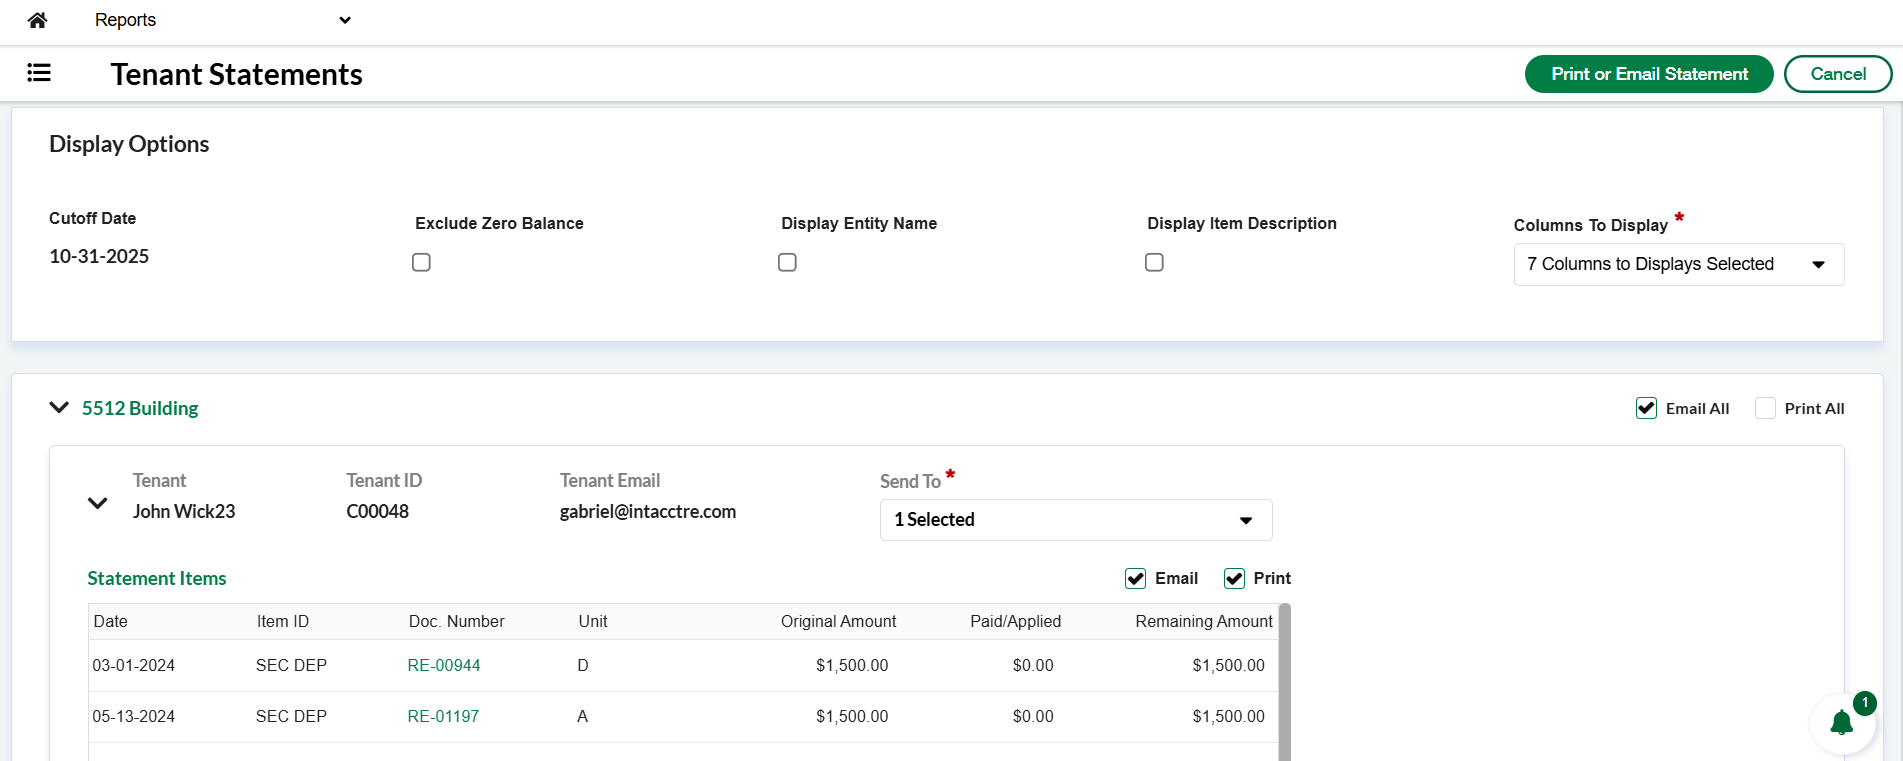Click the Tenant Statements page title
This screenshot has width=1903, height=761.
tap(237, 74)
